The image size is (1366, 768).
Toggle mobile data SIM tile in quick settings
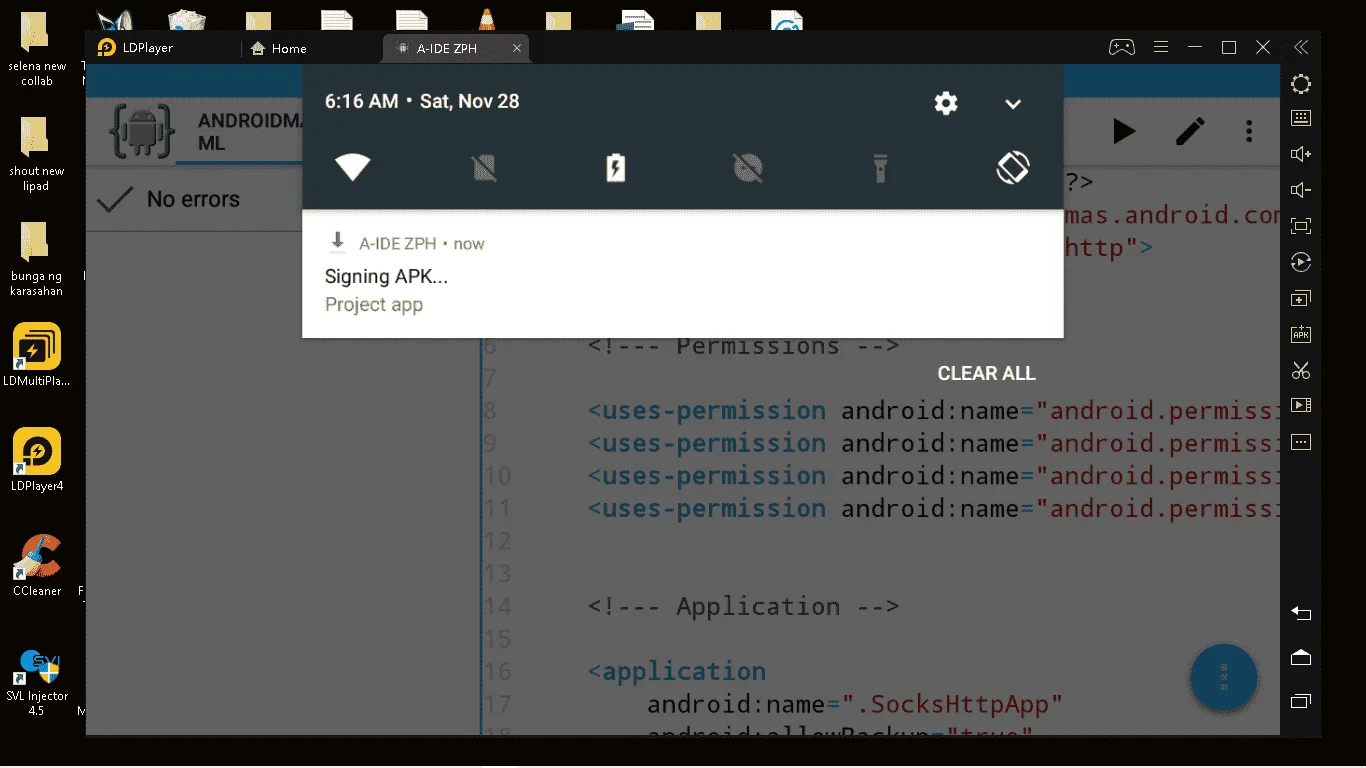tap(484, 168)
